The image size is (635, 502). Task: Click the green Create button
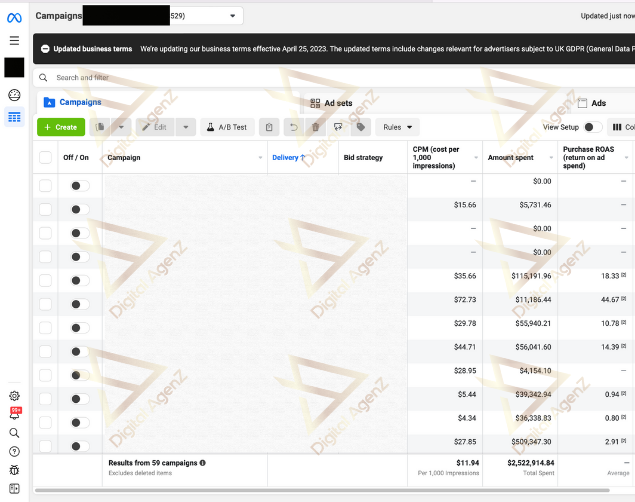[61, 127]
